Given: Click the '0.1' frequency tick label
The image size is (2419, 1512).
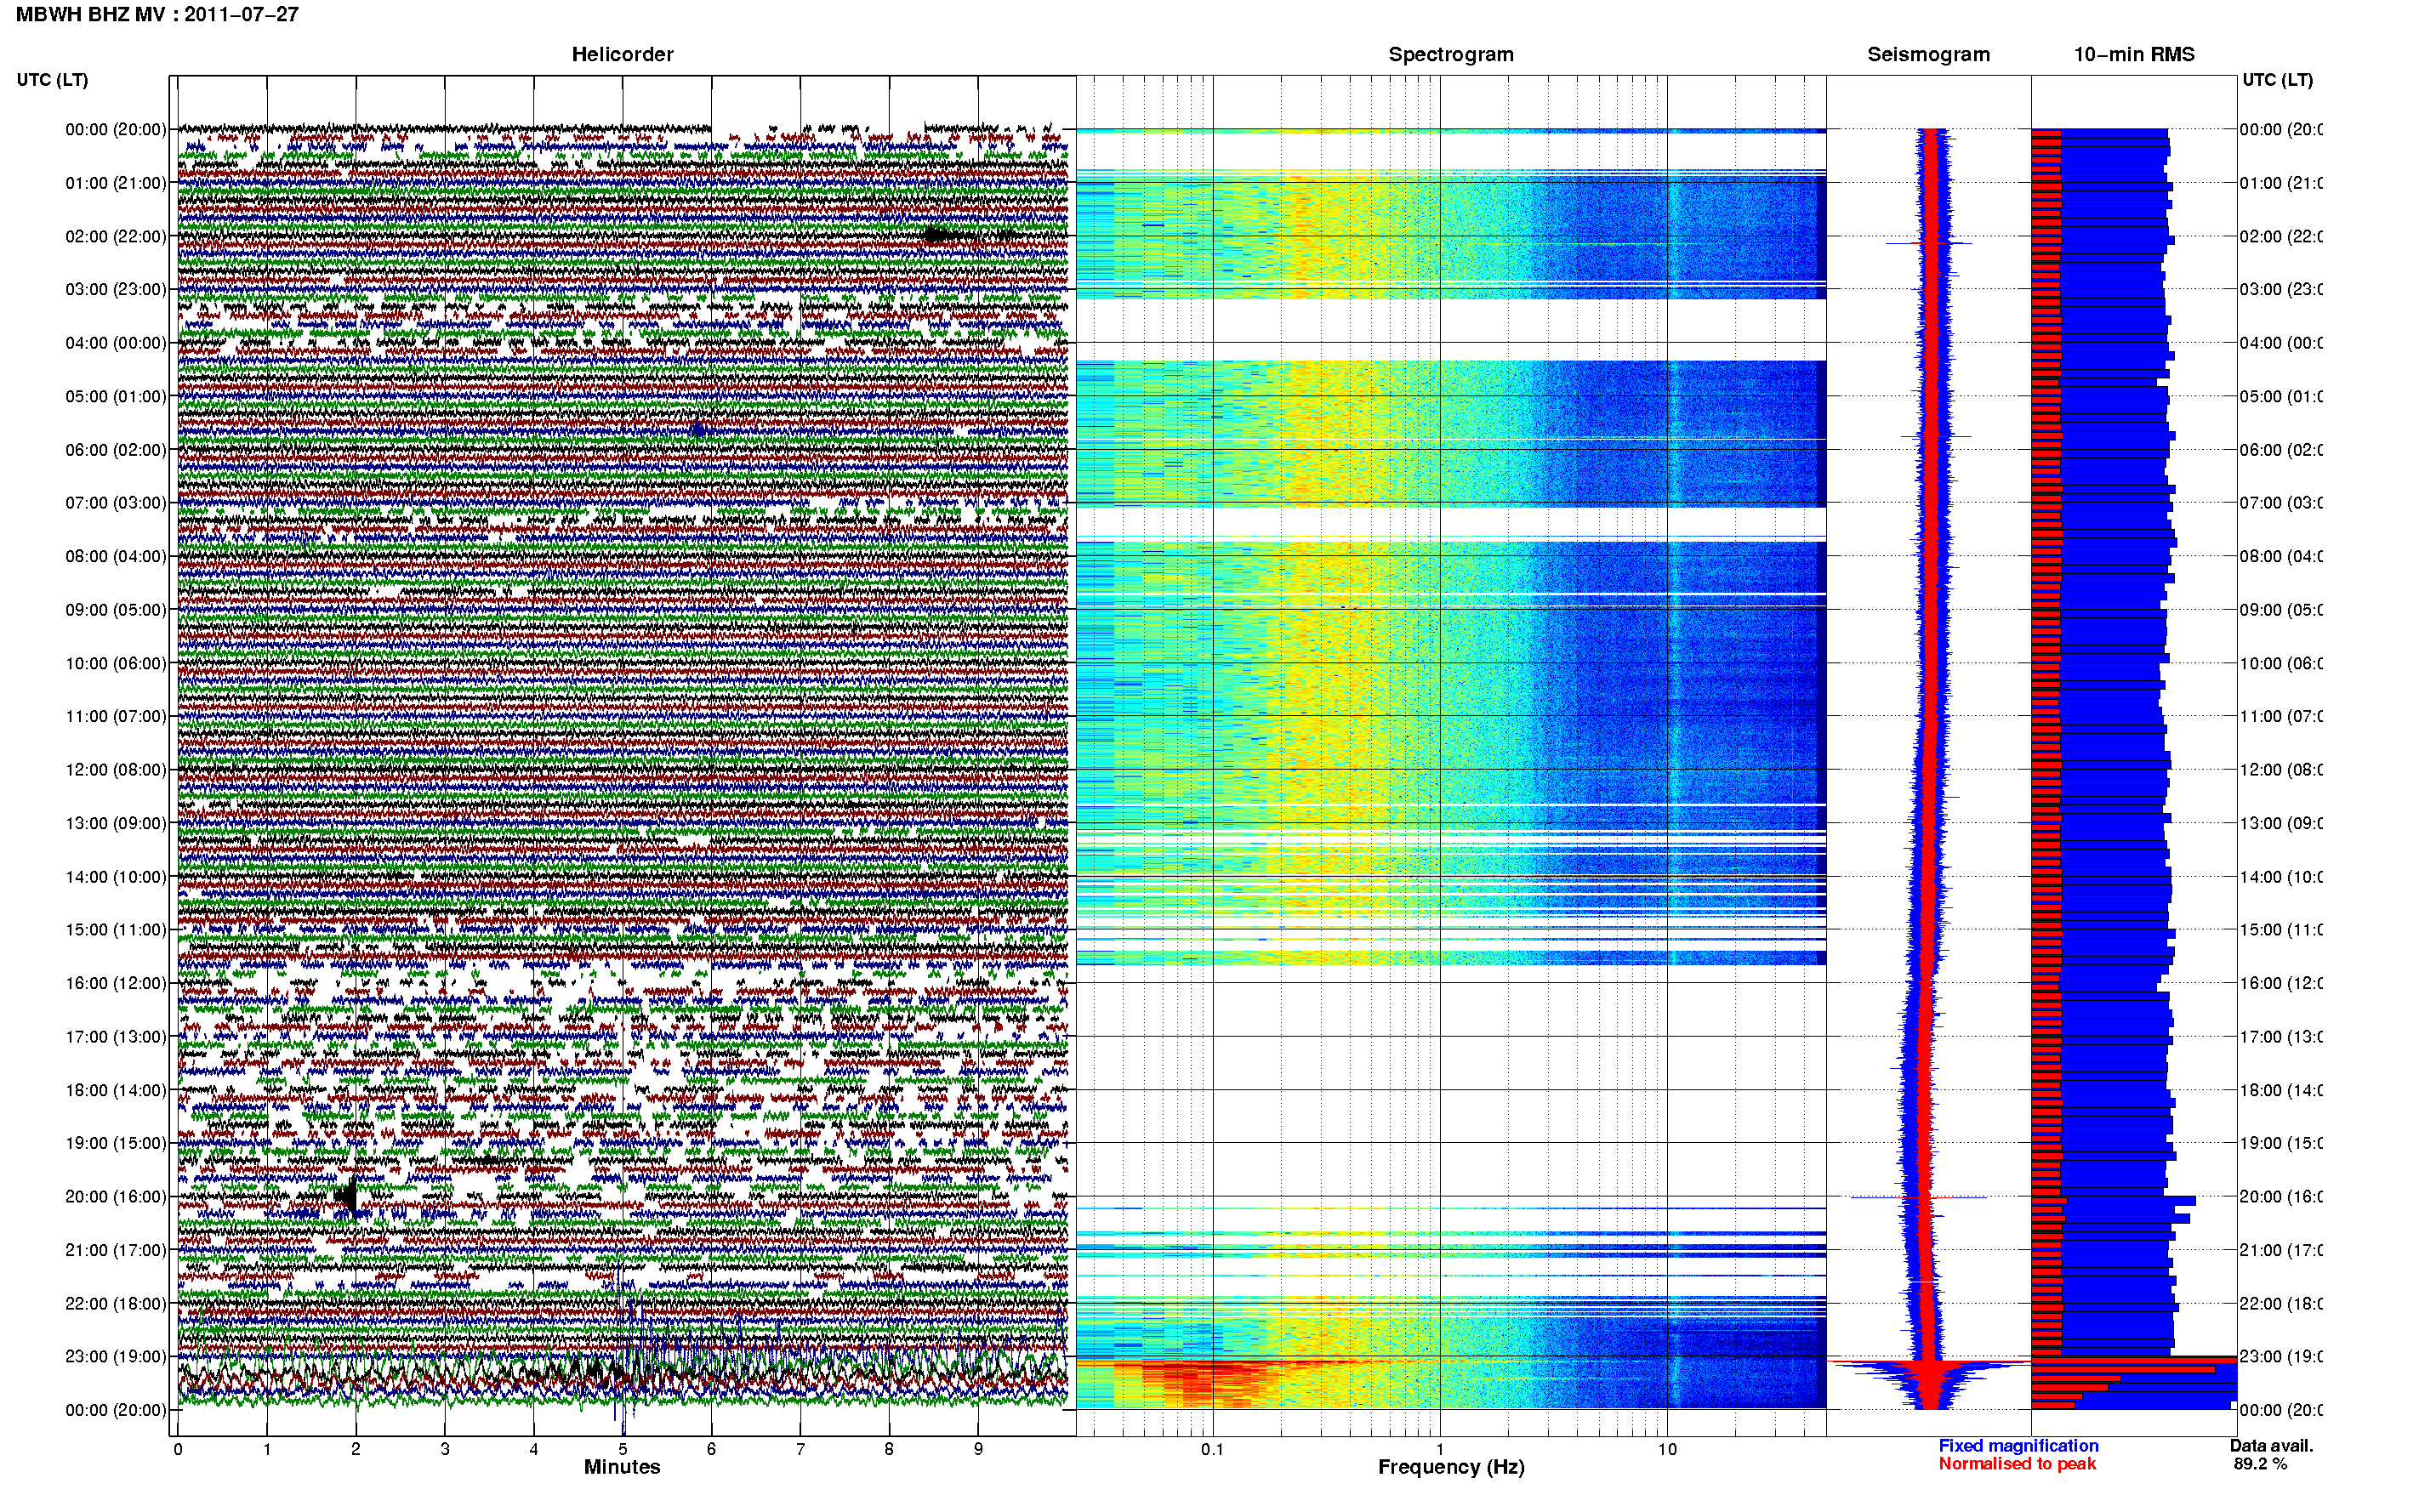Looking at the screenshot, I should coord(1212,1449).
